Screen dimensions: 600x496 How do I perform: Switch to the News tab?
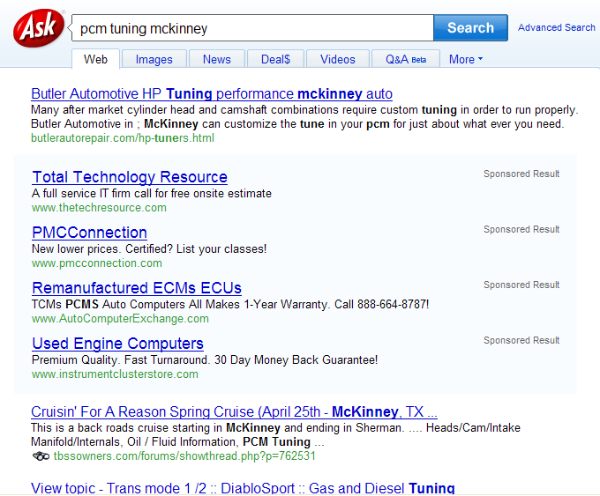click(216, 59)
